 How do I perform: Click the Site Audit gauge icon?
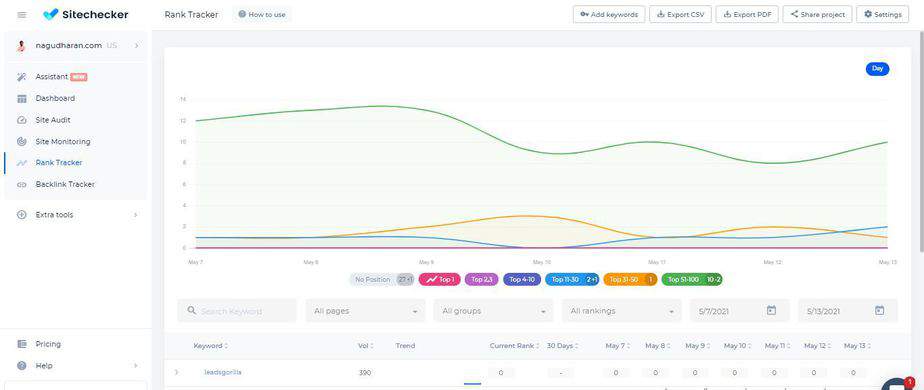point(22,120)
